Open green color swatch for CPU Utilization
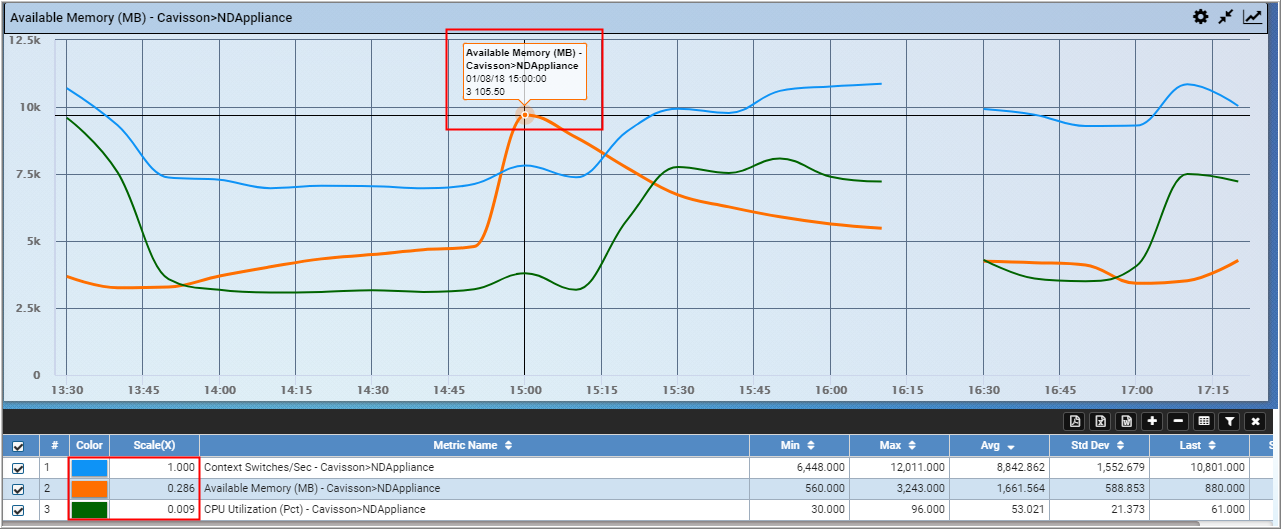Viewport: 1281px width, 529px height. pyautogui.click(x=89, y=509)
